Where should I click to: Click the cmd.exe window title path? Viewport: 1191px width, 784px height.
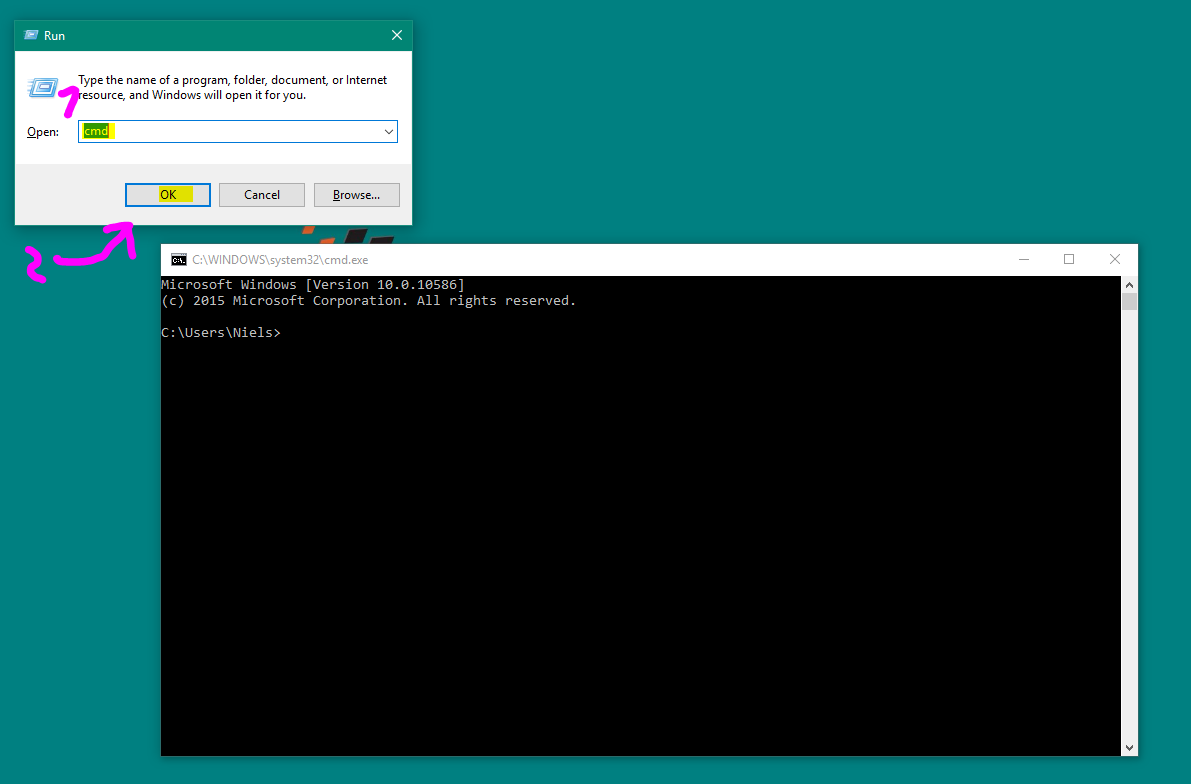[x=280, y=260]
